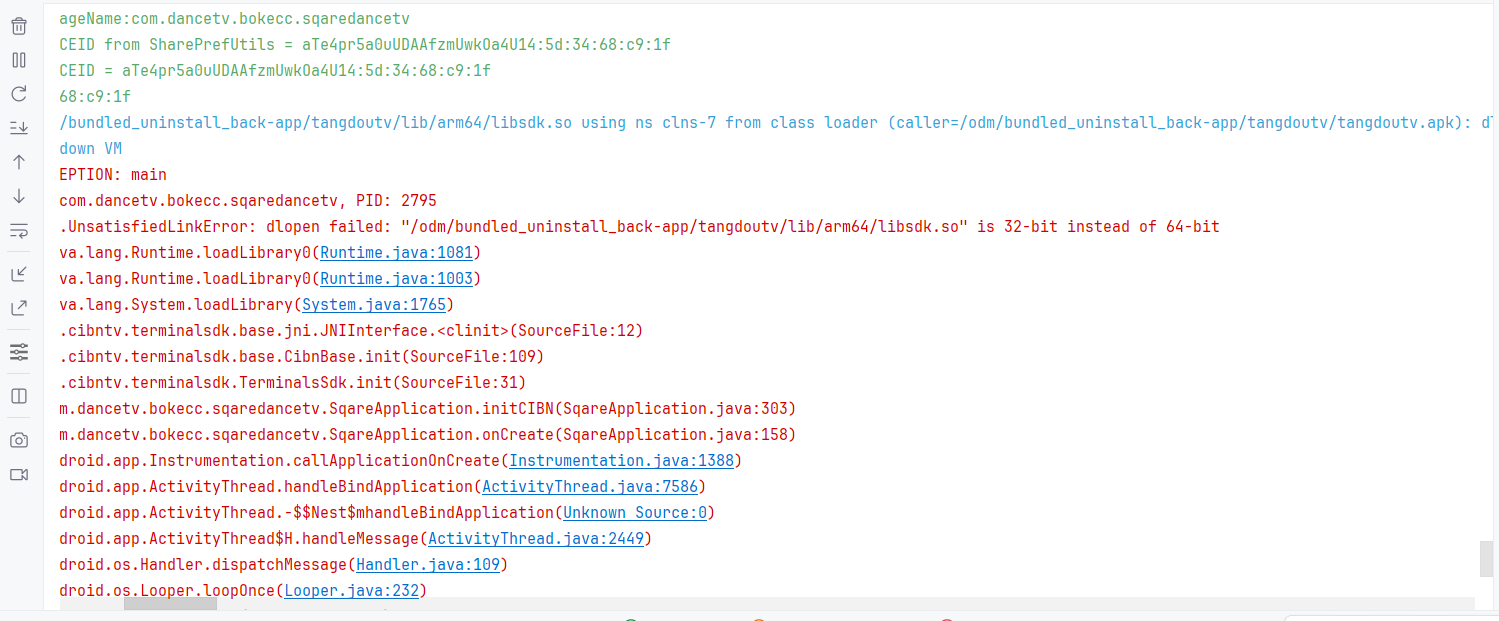Click the 'ageName:com.dancetv.bokecc.sqaredancetv' line
This screenshot has height=621, width=1499.
(235, 18)
